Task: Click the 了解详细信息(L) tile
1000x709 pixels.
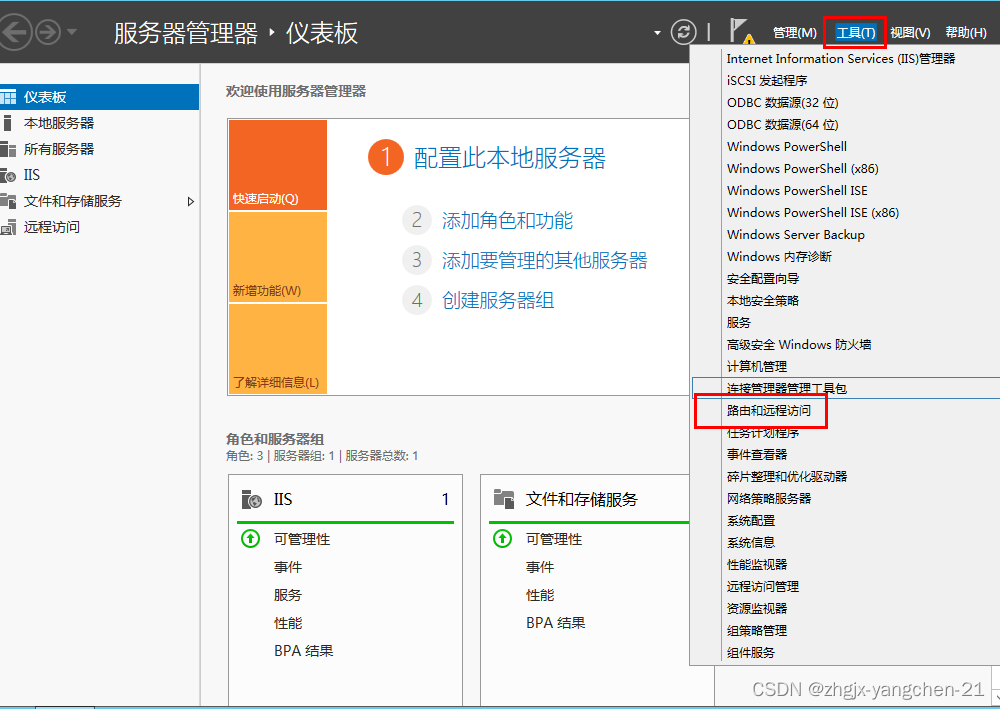Action: click(277, 348)
